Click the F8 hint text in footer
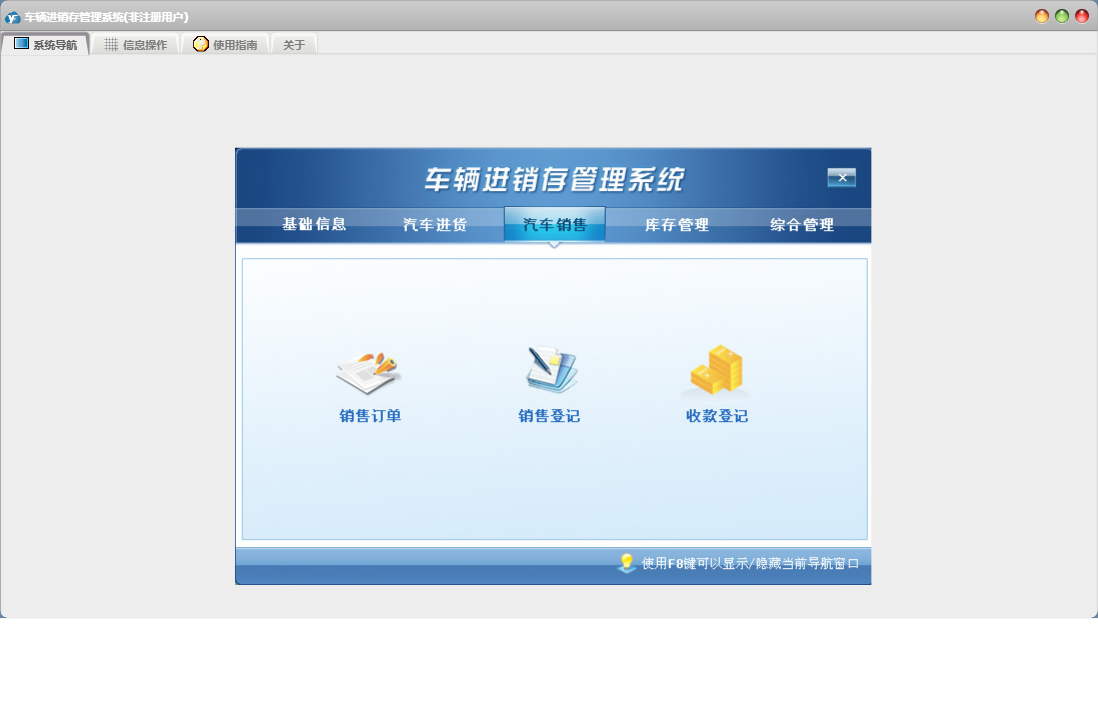The width and height of the screenshot is (1098, 712). point(750,564)
